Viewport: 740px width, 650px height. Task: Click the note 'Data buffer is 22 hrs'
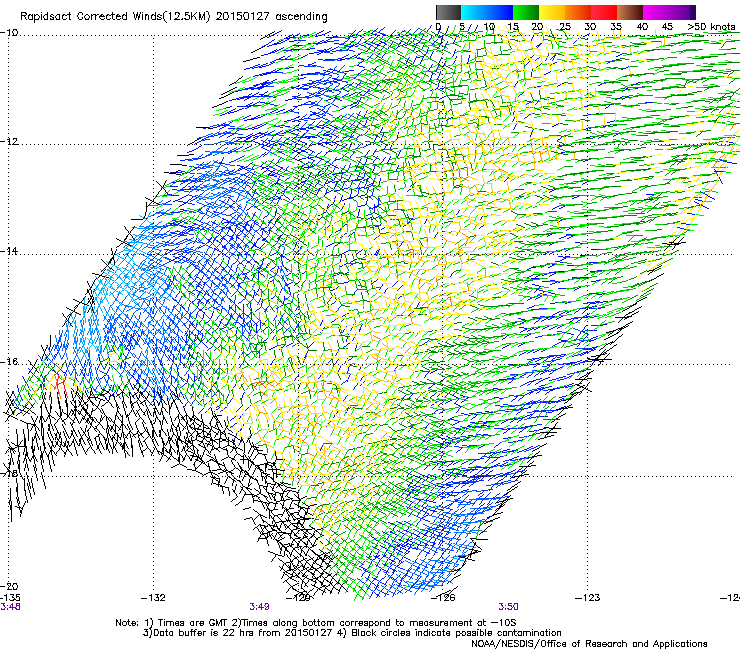[x=204, y=633]
